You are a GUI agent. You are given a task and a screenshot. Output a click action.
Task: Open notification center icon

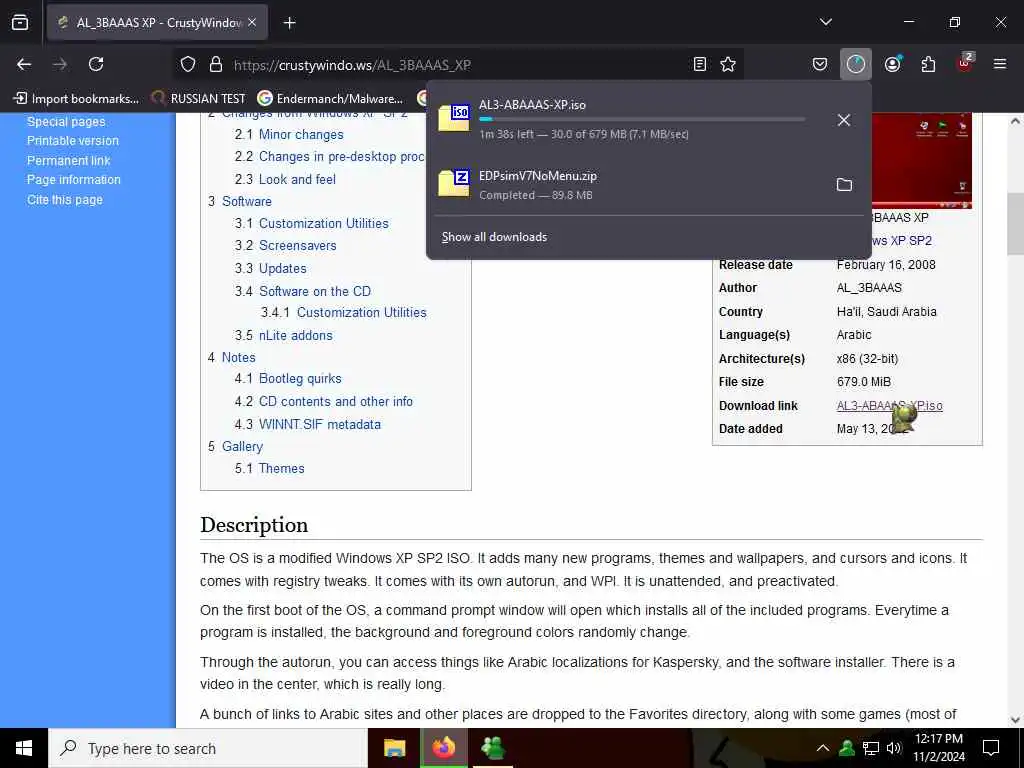pyautogui.click(x=991, y=748)
